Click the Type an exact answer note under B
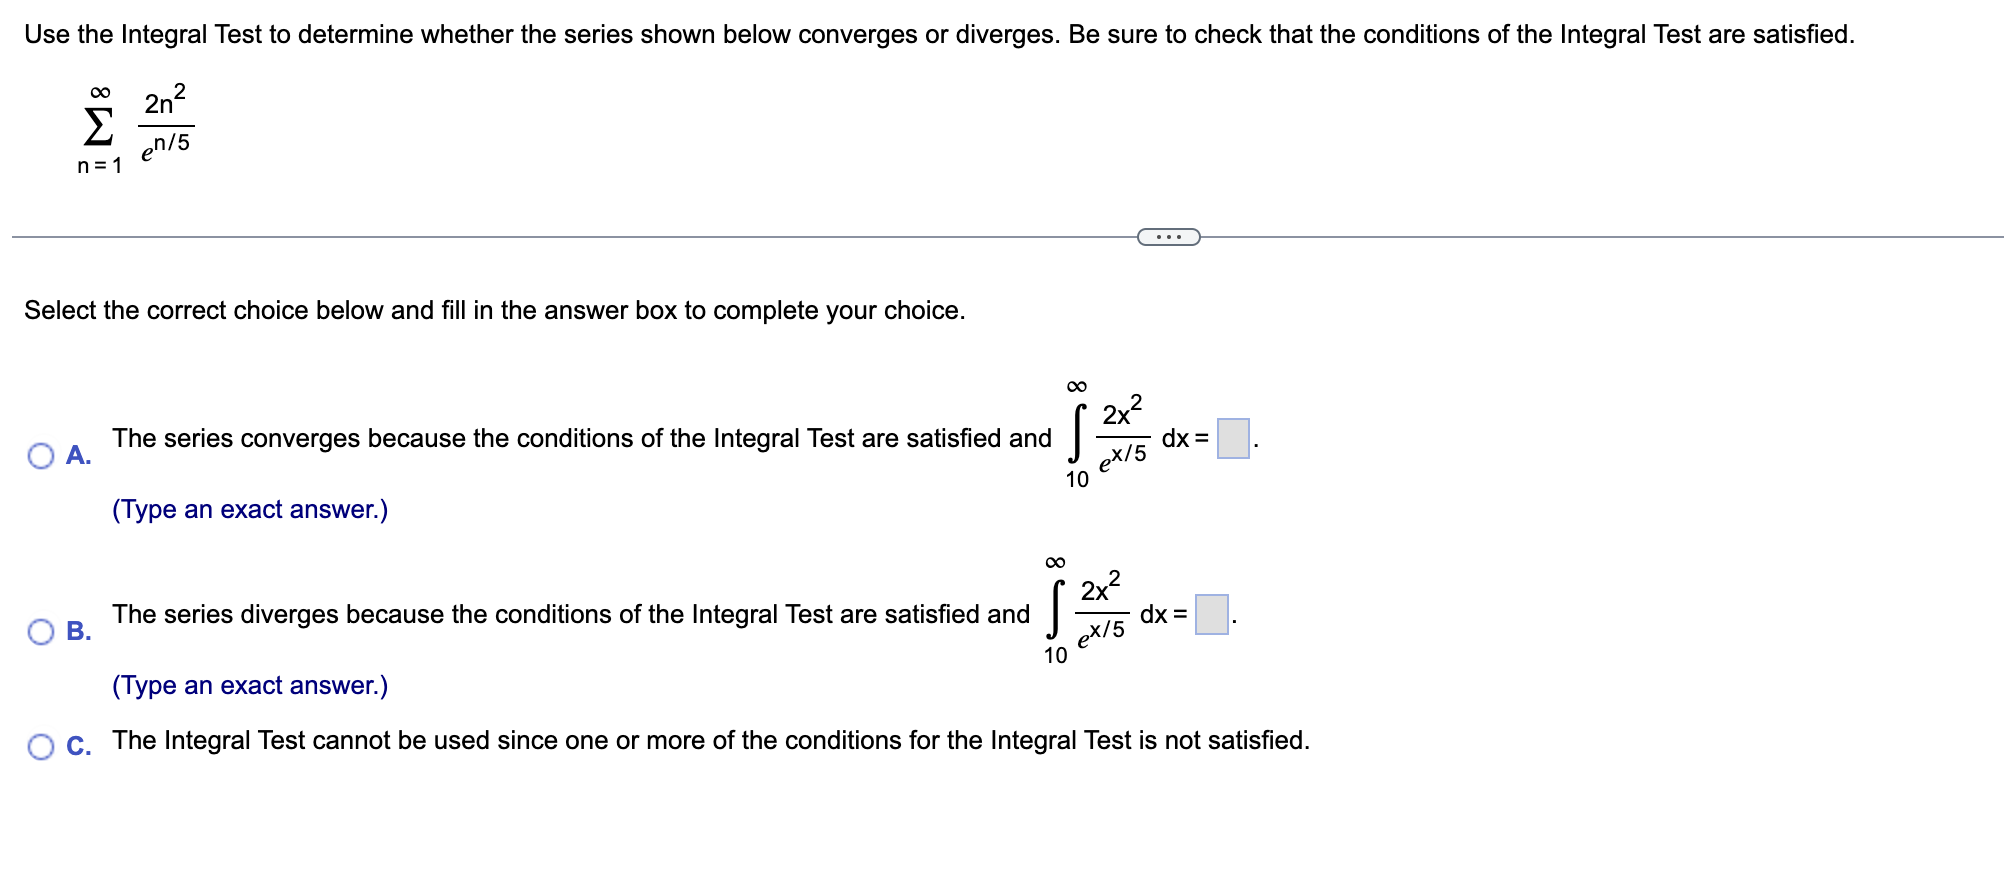This screenshot has width=2004, height=894. [x=250, y=686]
